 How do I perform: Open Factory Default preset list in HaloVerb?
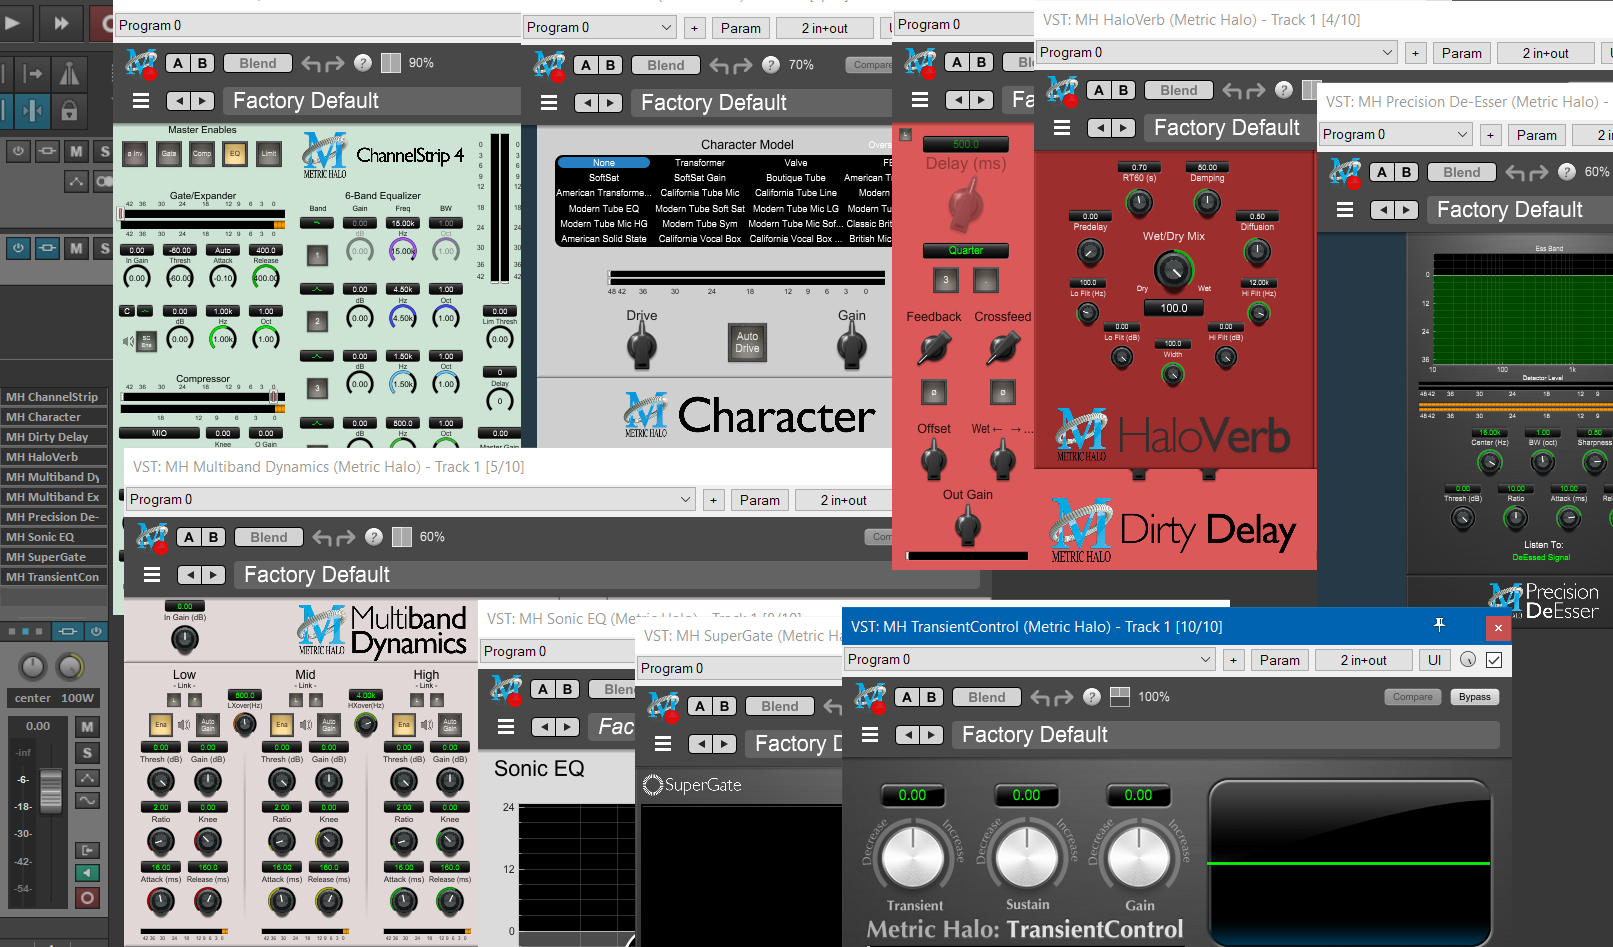pyautogui.click(x=1232, y=128)
